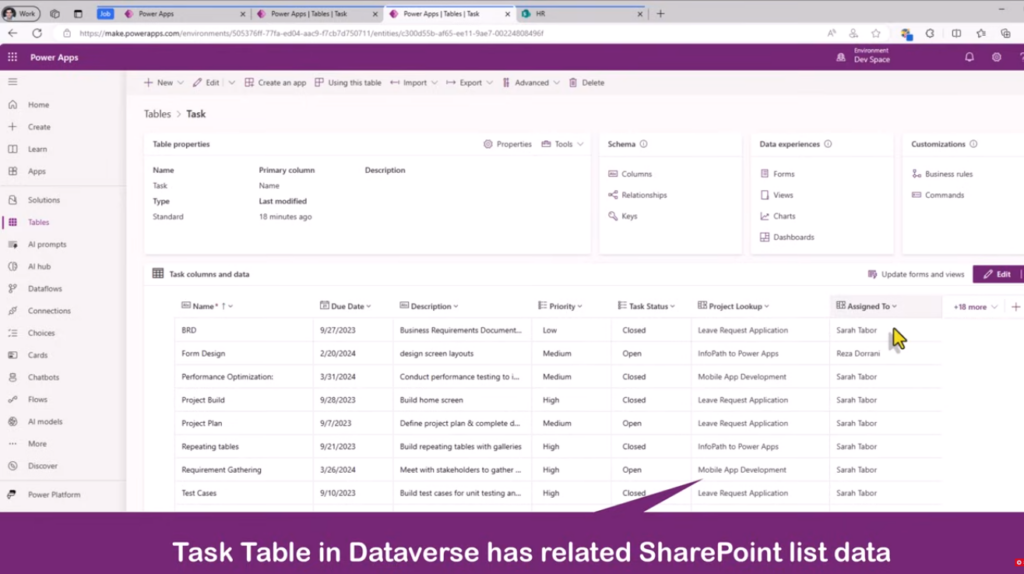Viewport: 1024px width, 574px height.
Task: Open Learn in the sidebar
Action: coord(37,149)
